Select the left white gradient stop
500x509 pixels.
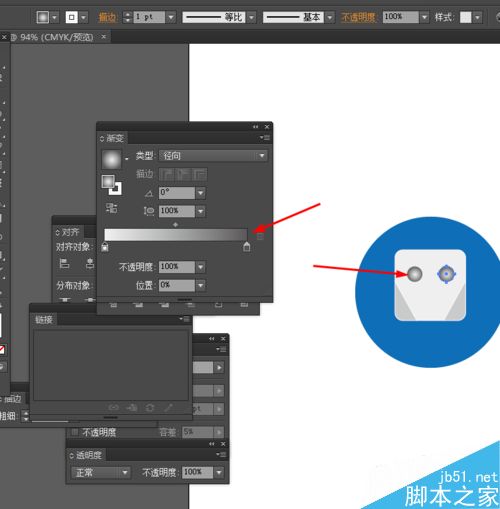[x=105, y=247]
